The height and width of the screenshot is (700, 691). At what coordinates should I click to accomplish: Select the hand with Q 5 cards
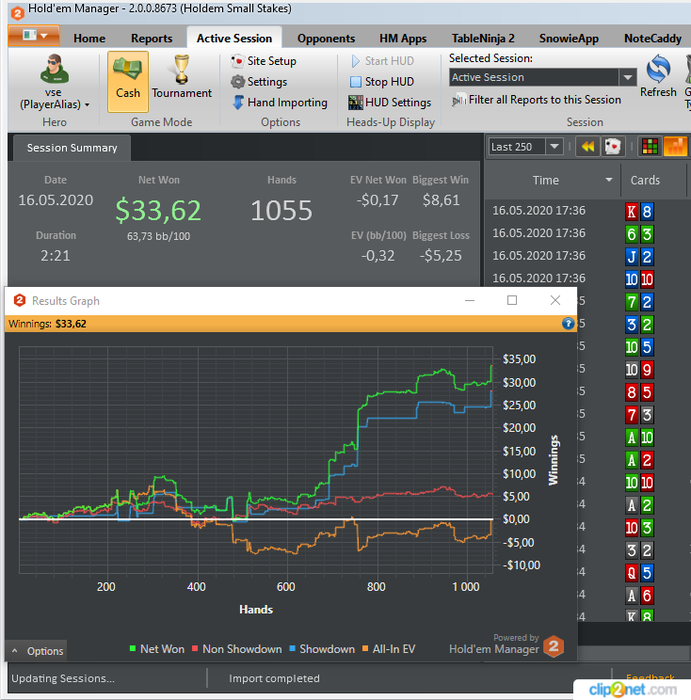coord(639,573)
